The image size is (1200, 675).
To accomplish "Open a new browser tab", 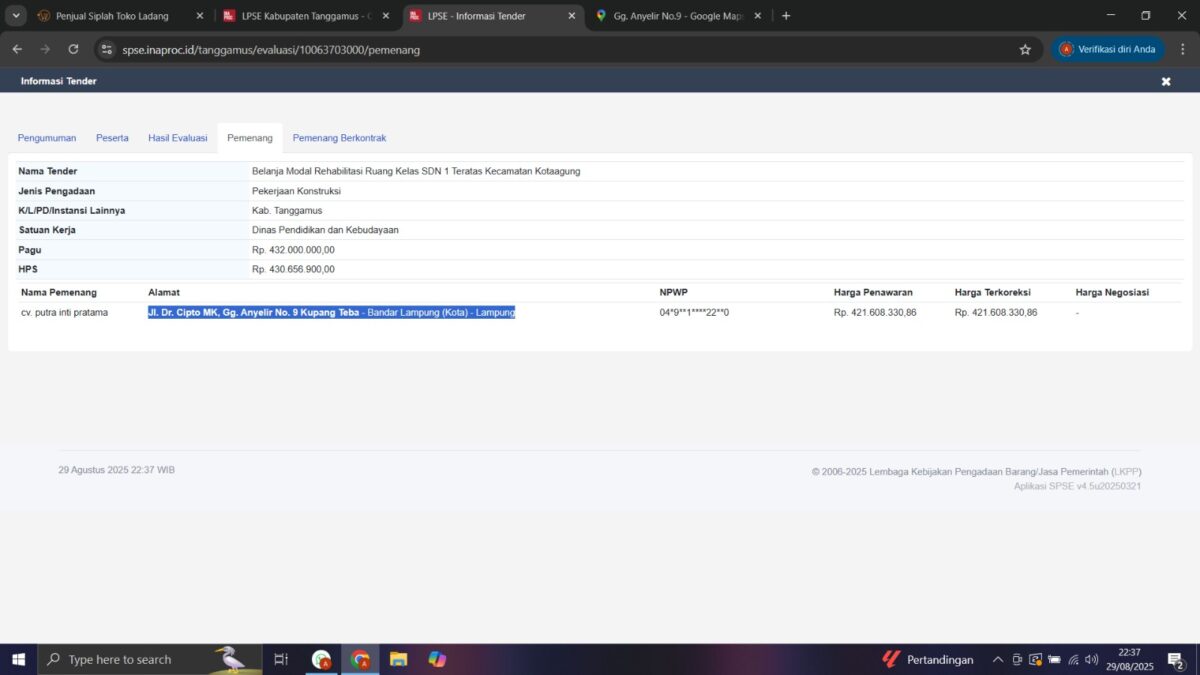I will [x=786, y=16].
